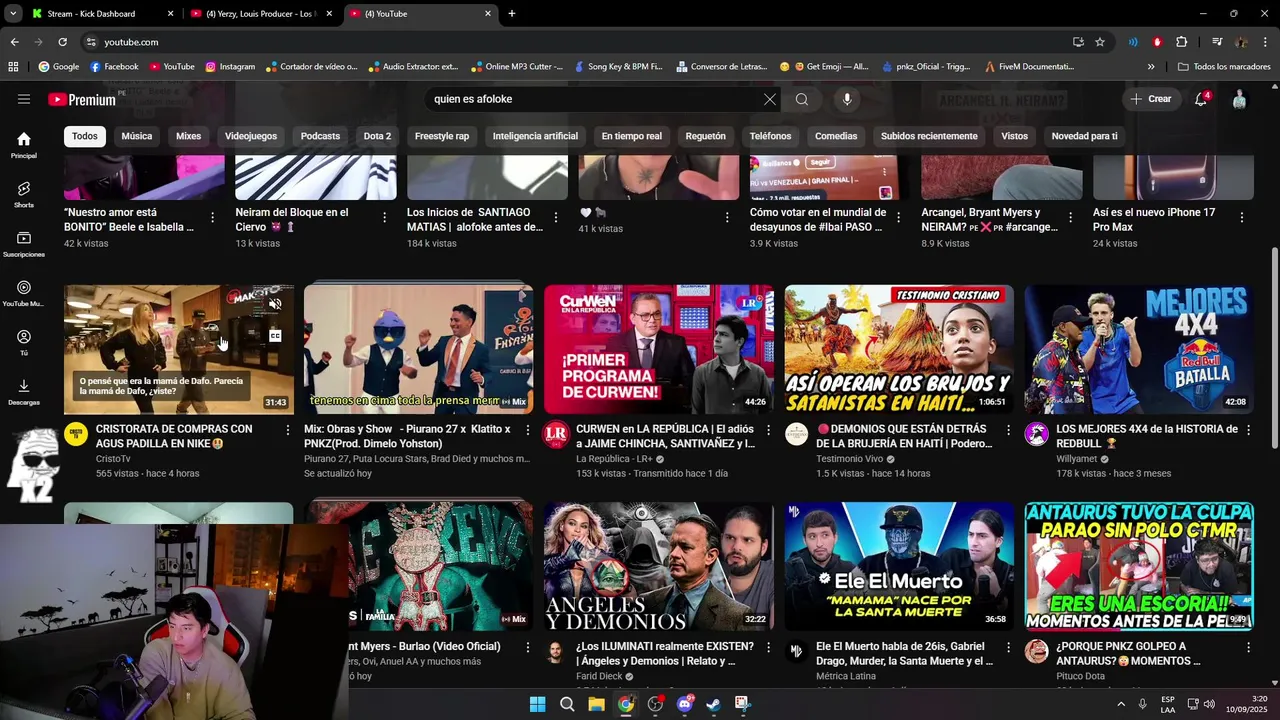Open the YouTube hamburger guide menu
The height and width of the screenshot is (720, 1280).
point(24,99)
